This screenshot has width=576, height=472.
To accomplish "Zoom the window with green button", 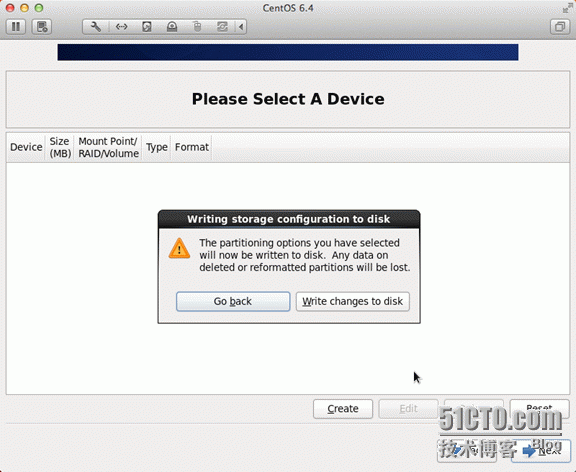I will click(39, 8).
